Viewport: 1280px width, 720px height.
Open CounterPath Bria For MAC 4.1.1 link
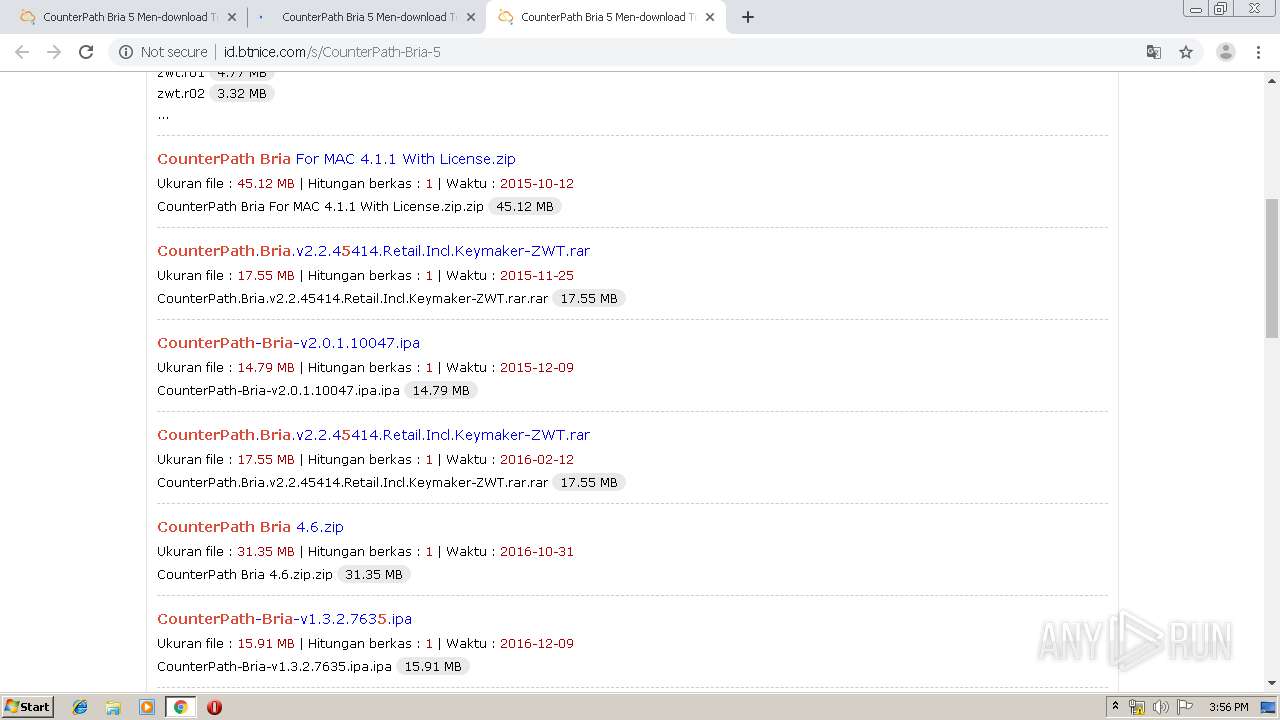click(x=336, y=159)
